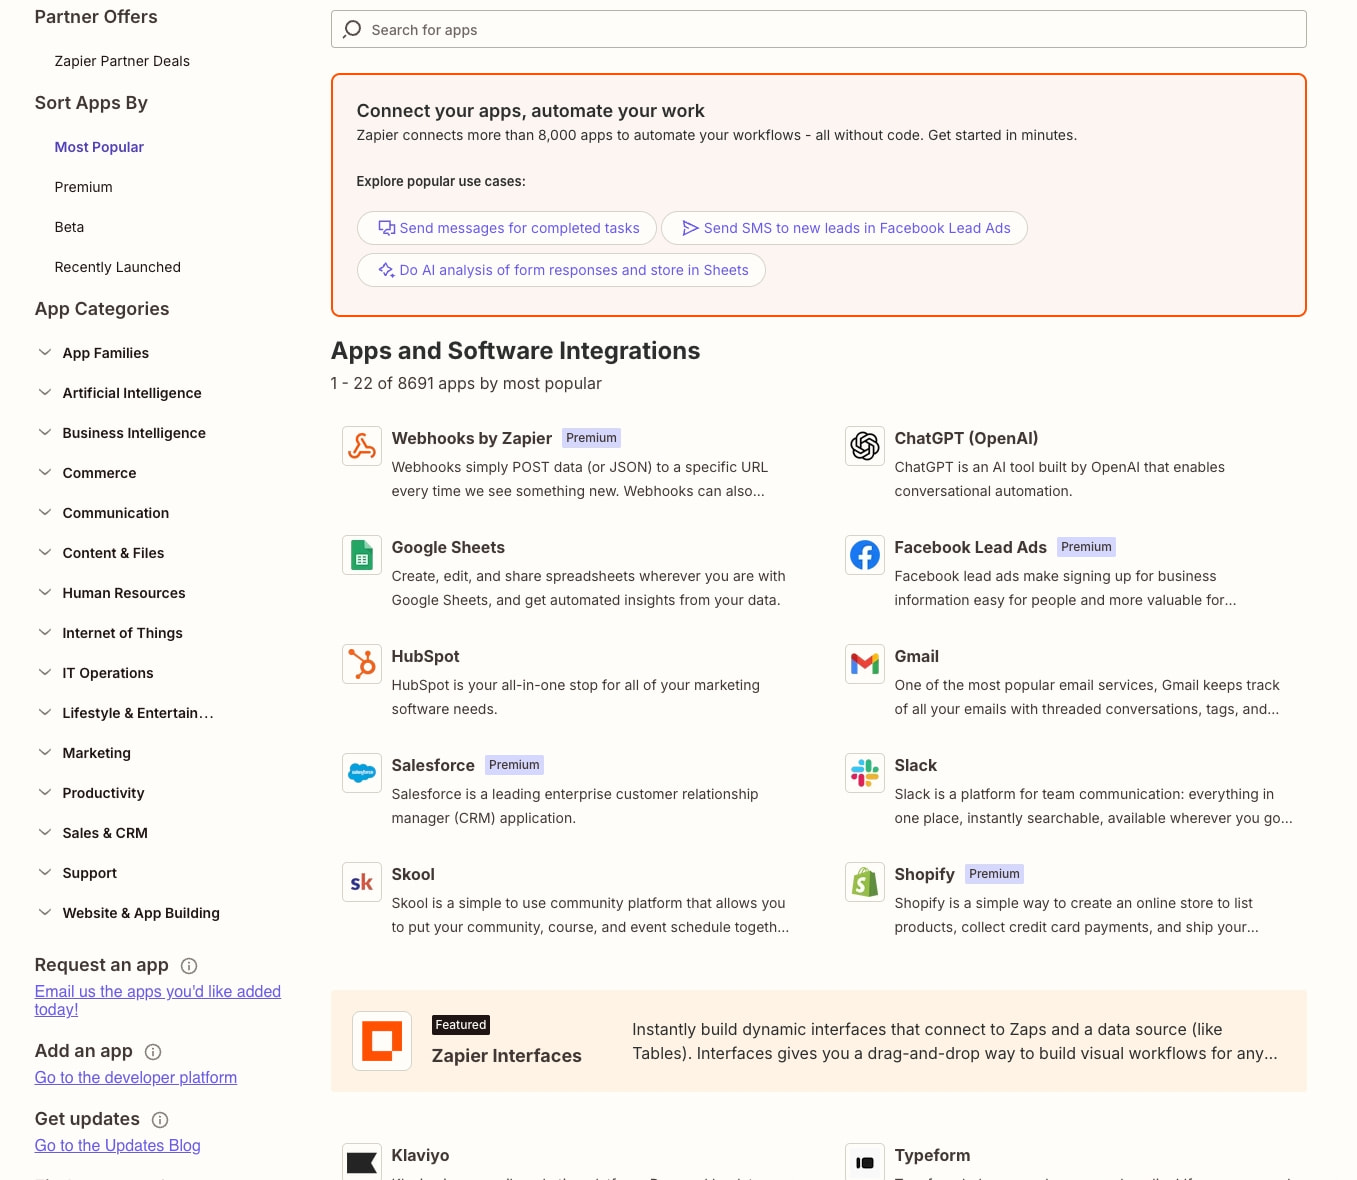
Task: Click 'Do AI analysis of form responses' button
Action: point(561,270)
